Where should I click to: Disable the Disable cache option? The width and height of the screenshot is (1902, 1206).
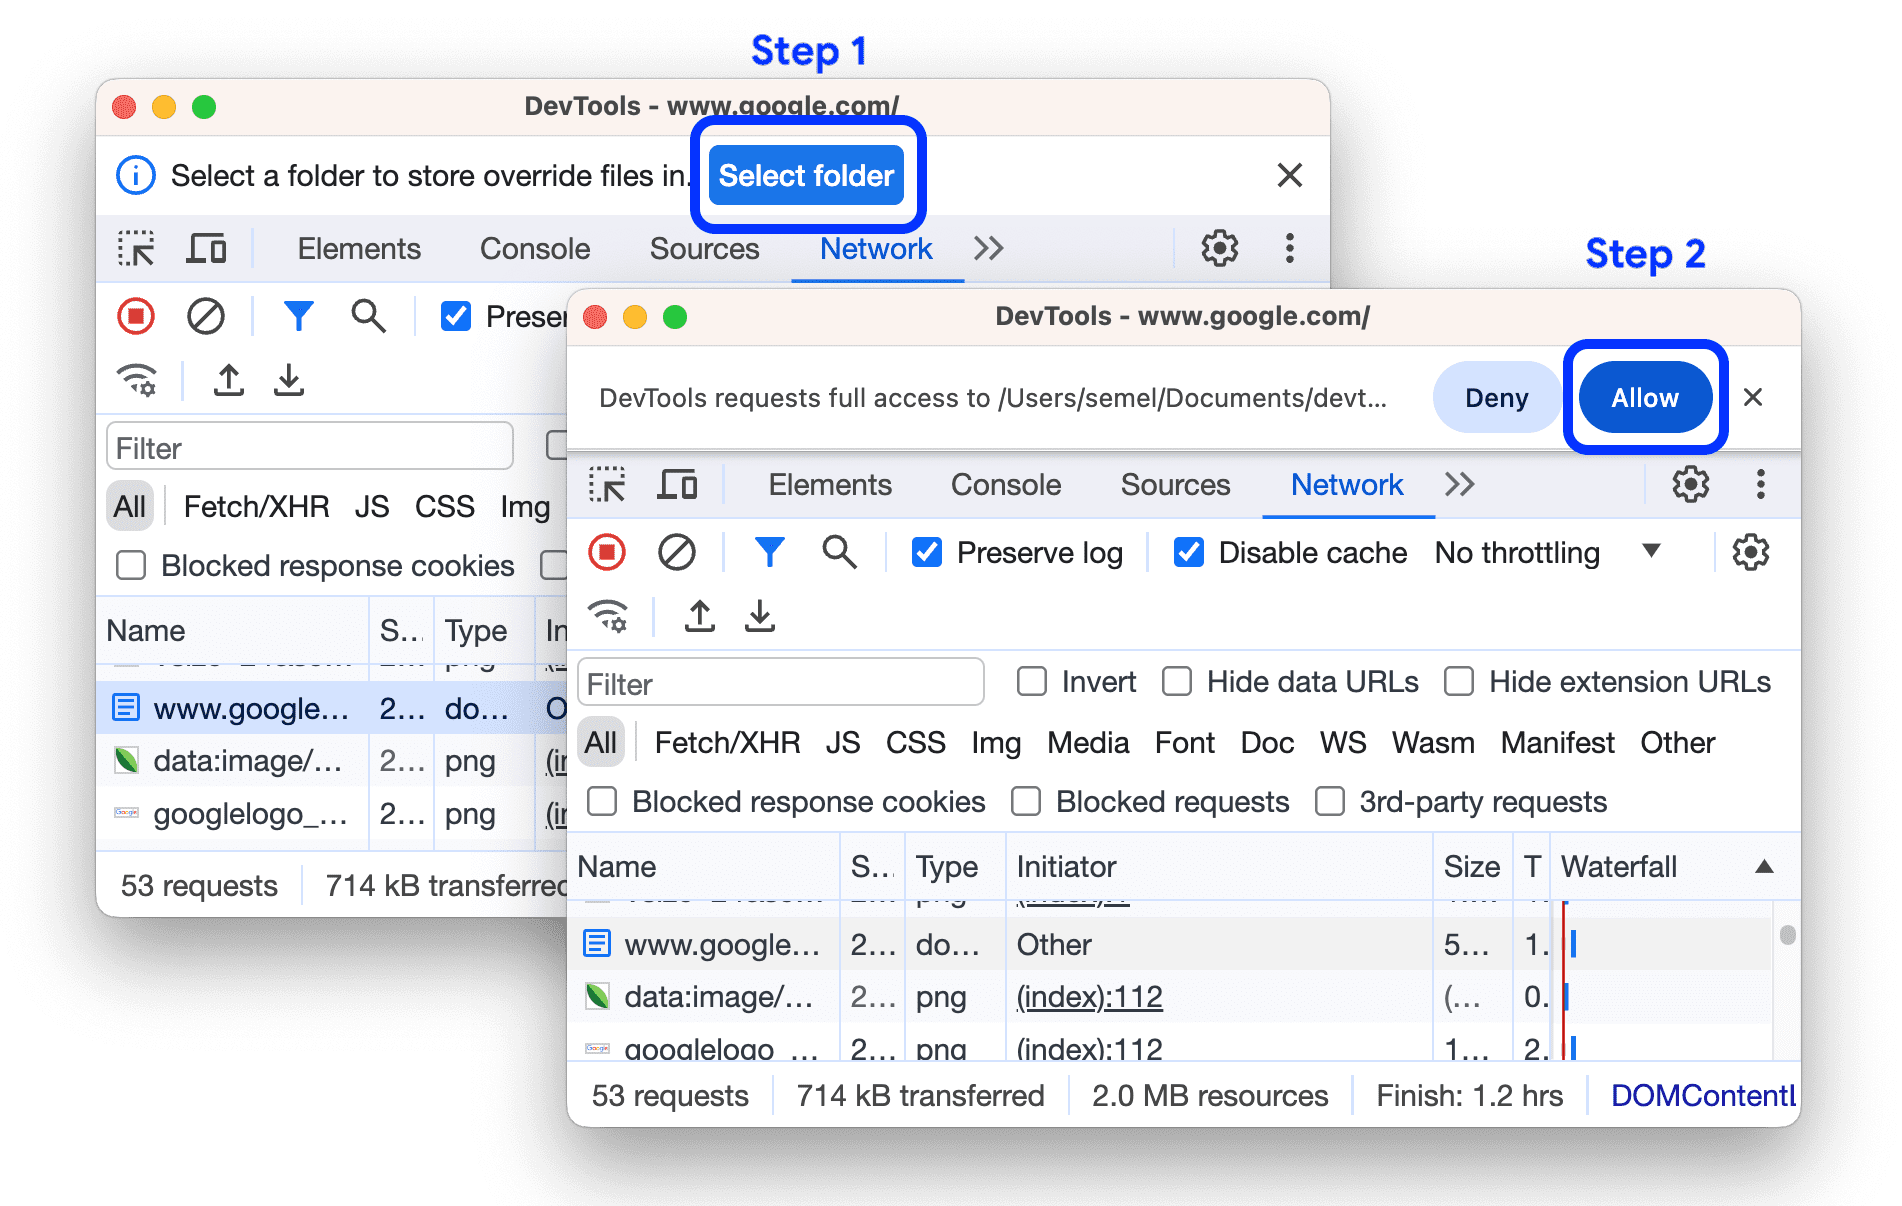tap(1187, 552)
